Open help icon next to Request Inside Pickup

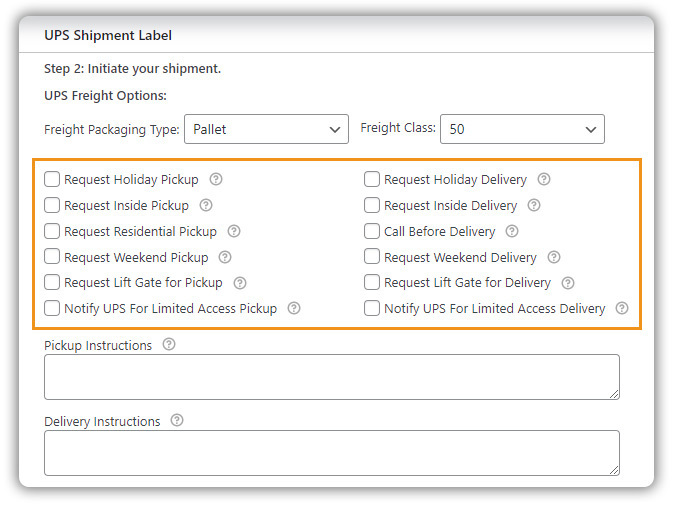click(x=206, y=205)
